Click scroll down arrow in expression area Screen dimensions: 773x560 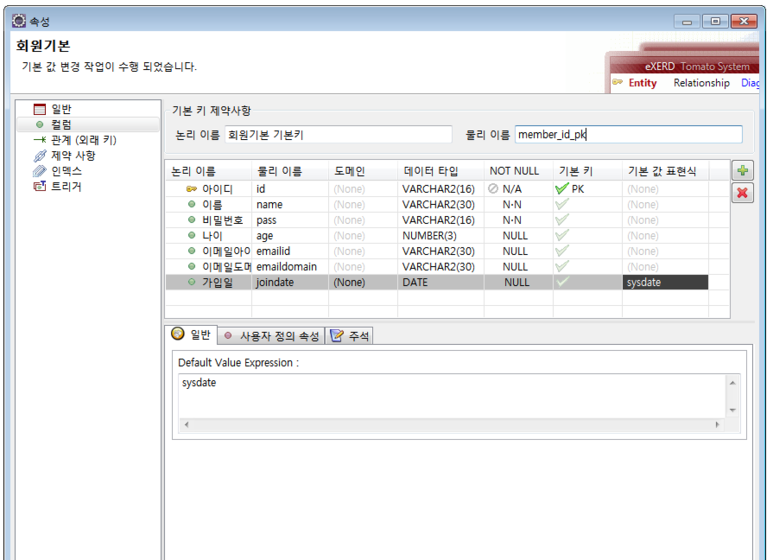(733, 410)
